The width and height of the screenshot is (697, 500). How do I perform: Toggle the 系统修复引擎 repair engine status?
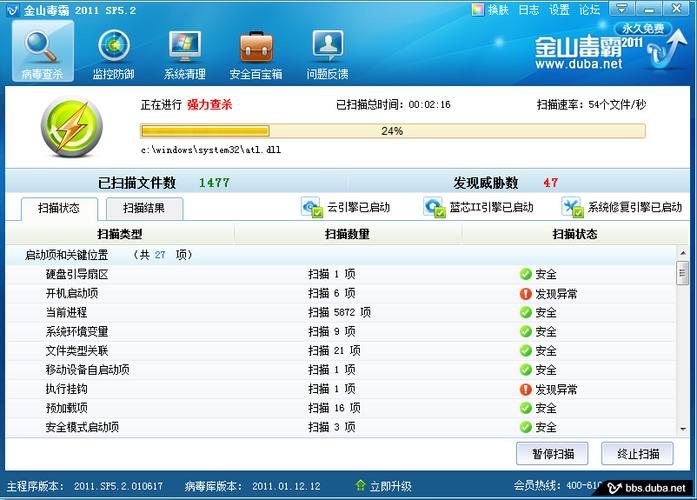(x=622, y=207)
